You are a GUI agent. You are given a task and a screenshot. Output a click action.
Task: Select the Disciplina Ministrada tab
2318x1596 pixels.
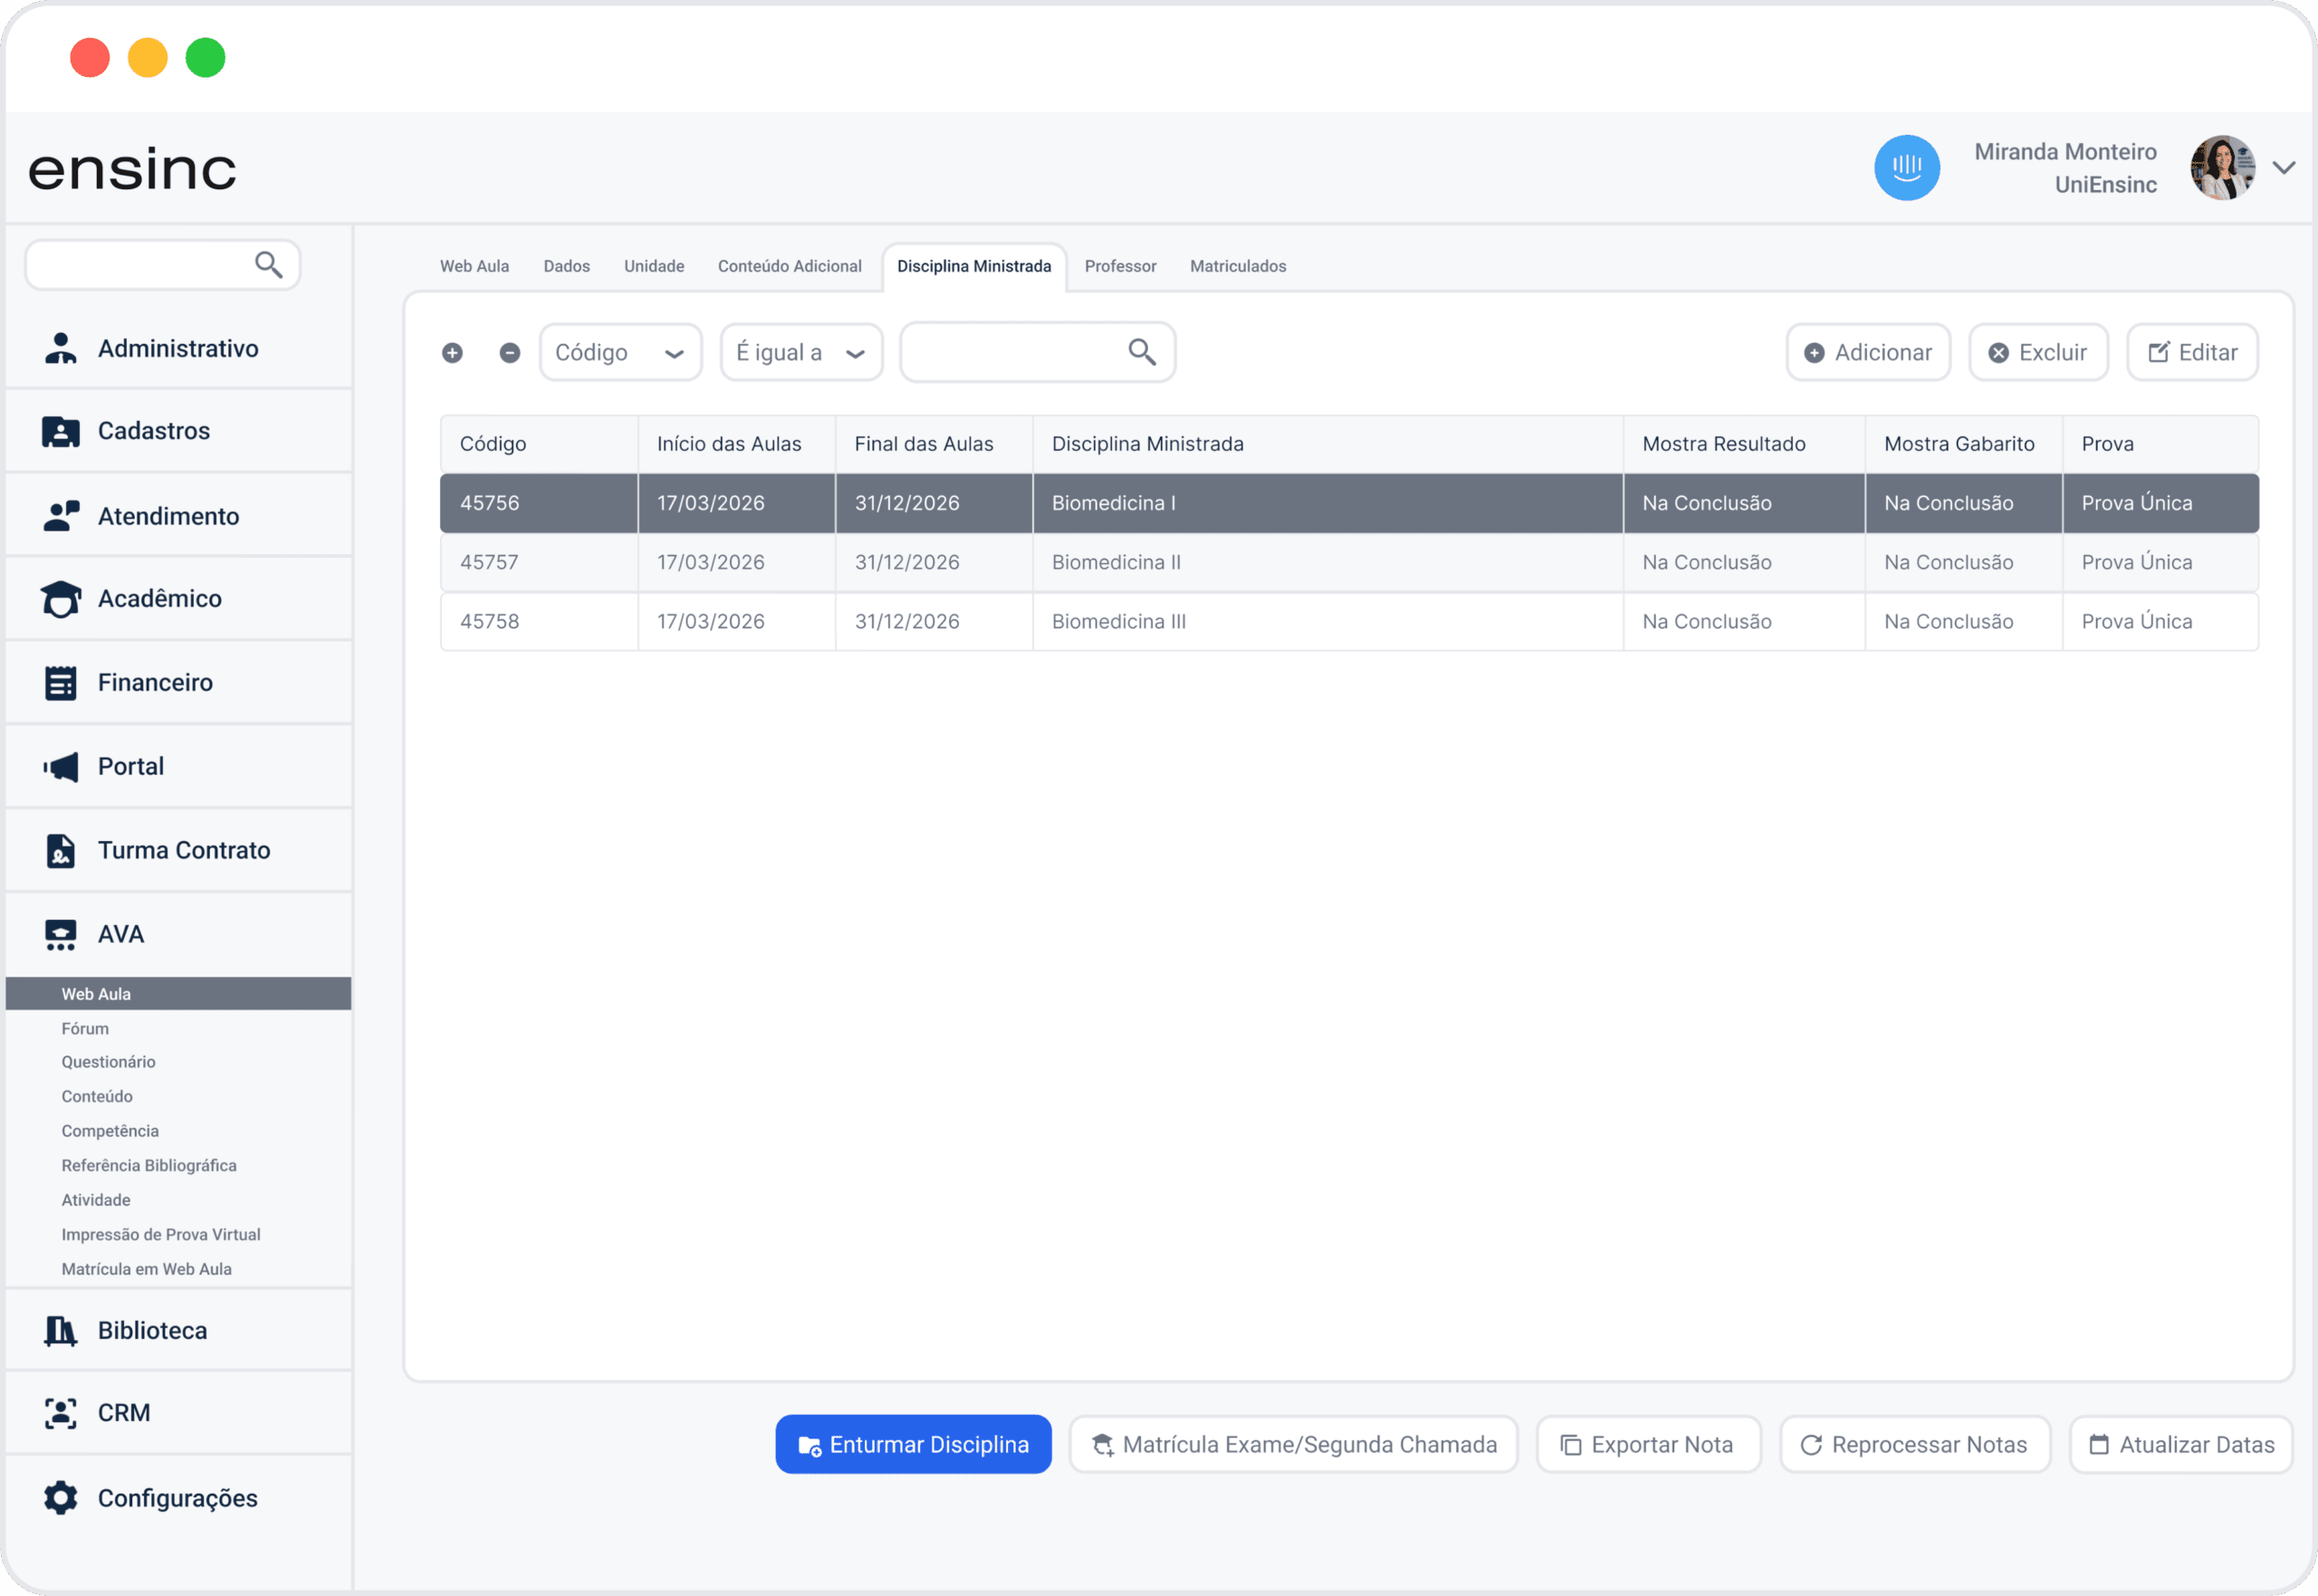974,266
